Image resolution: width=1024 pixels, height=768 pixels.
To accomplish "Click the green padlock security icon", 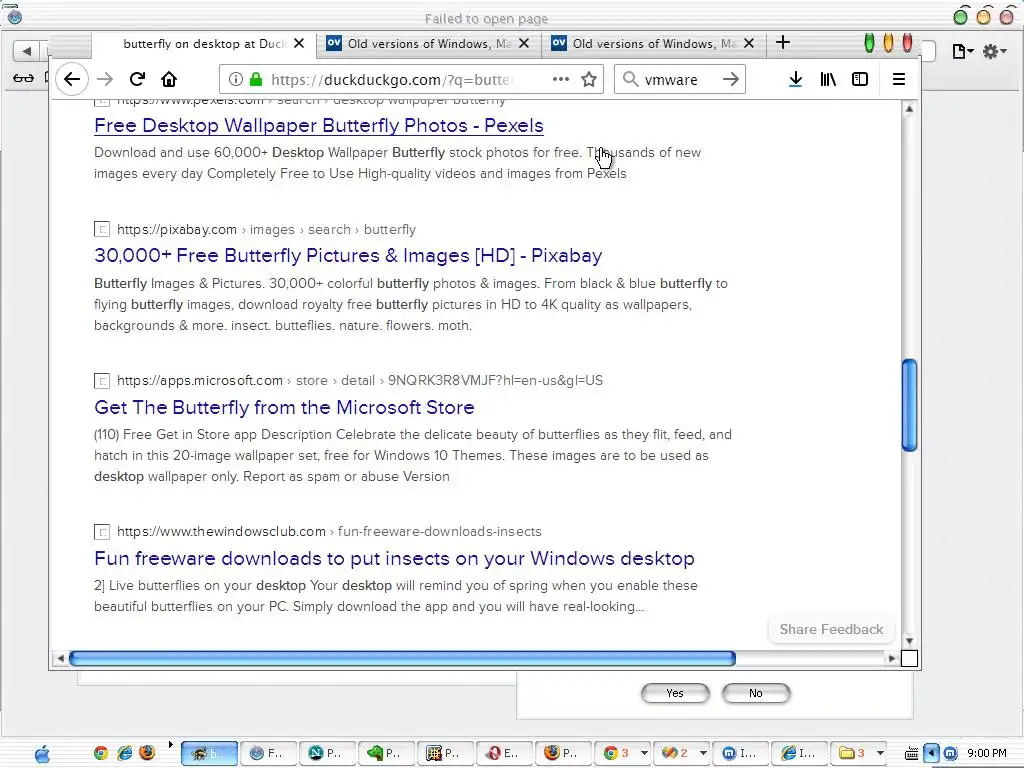I will click(256, 80).
